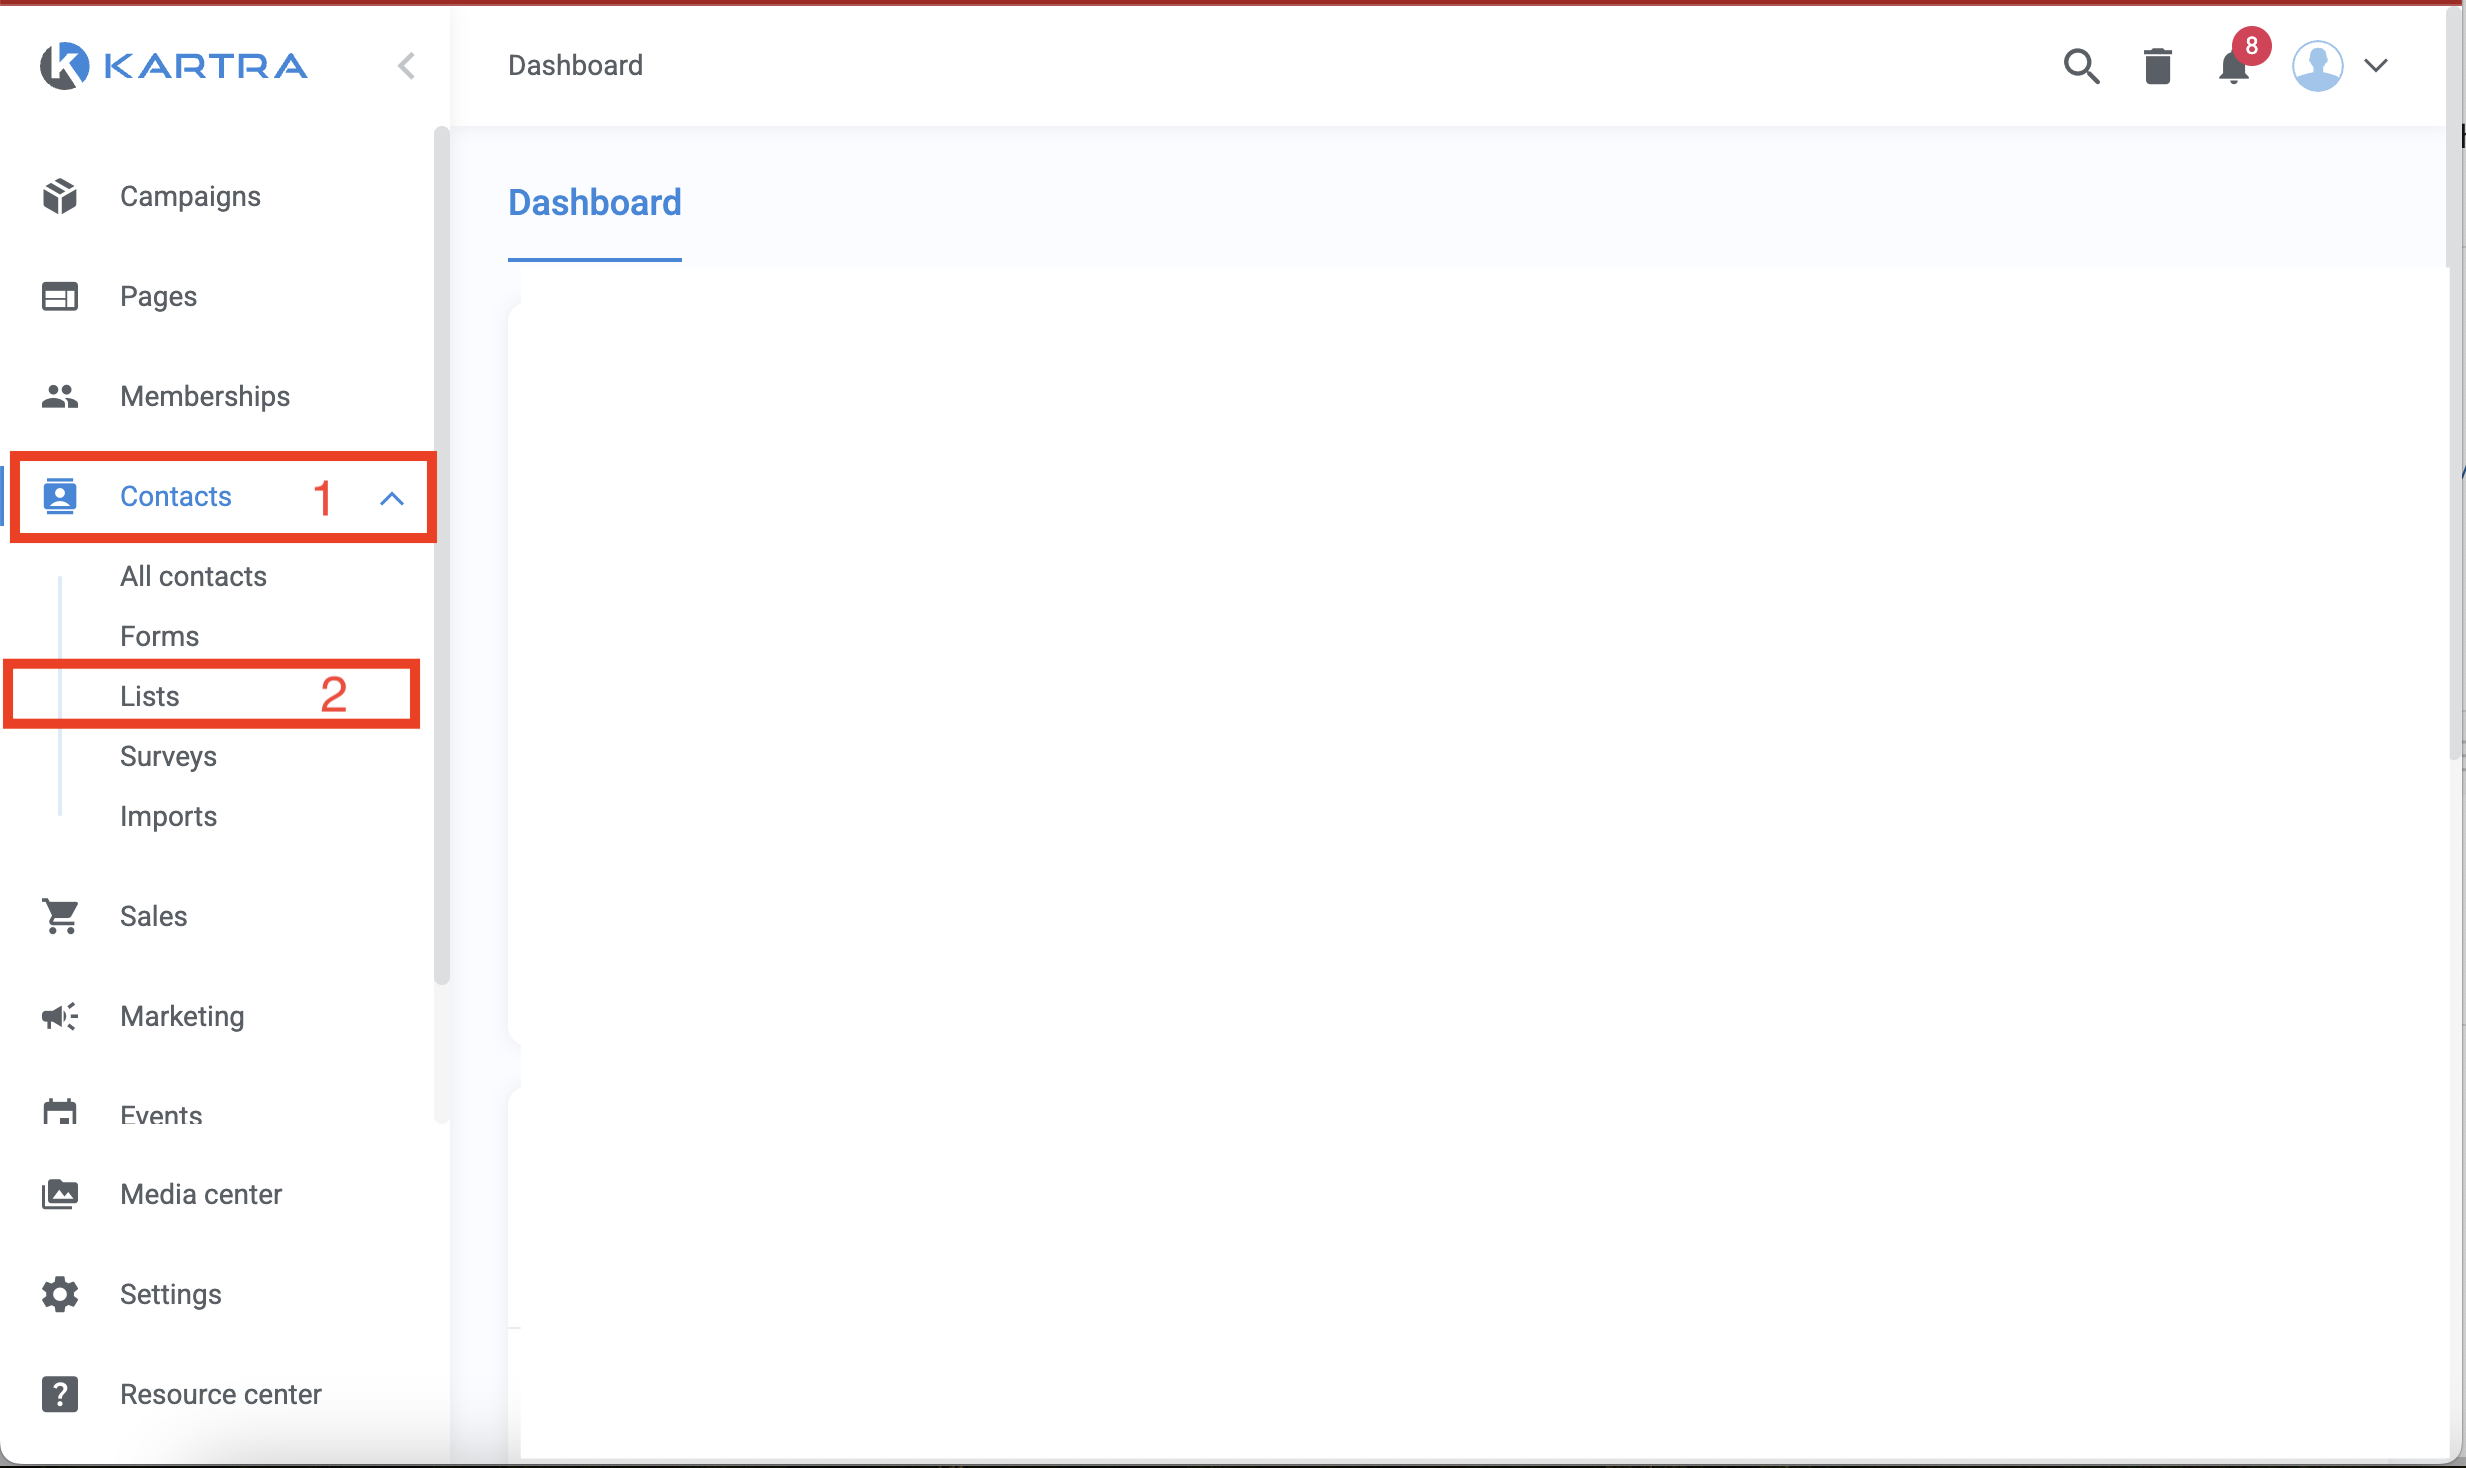Click the Pages layout icon in sidebar
The width and height of the screenshot is (2466, 1468).
point(60,296)
